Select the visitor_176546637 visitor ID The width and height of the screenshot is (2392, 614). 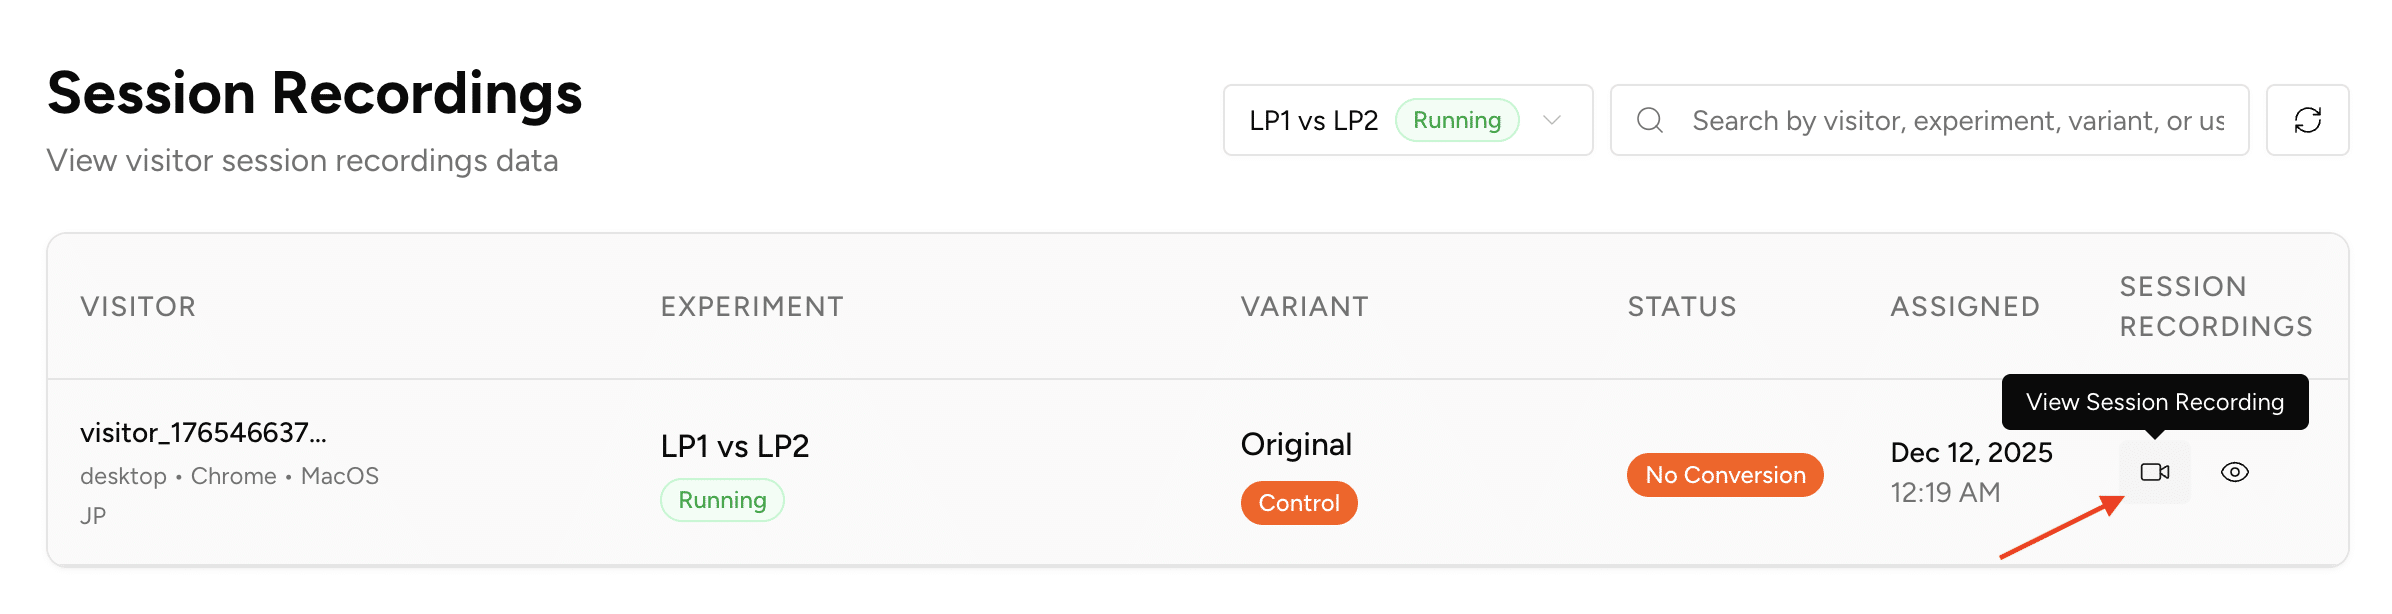pos(203,432)
